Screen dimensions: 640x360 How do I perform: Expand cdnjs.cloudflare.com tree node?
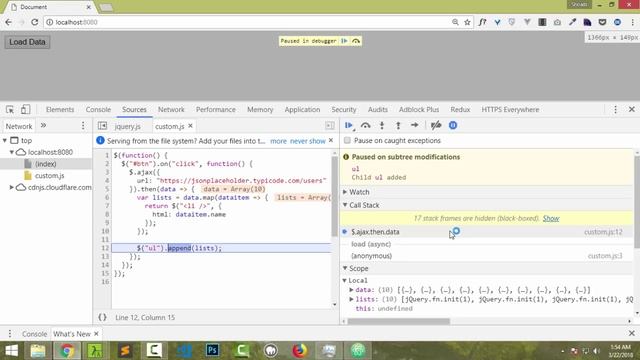coord(12,187)
